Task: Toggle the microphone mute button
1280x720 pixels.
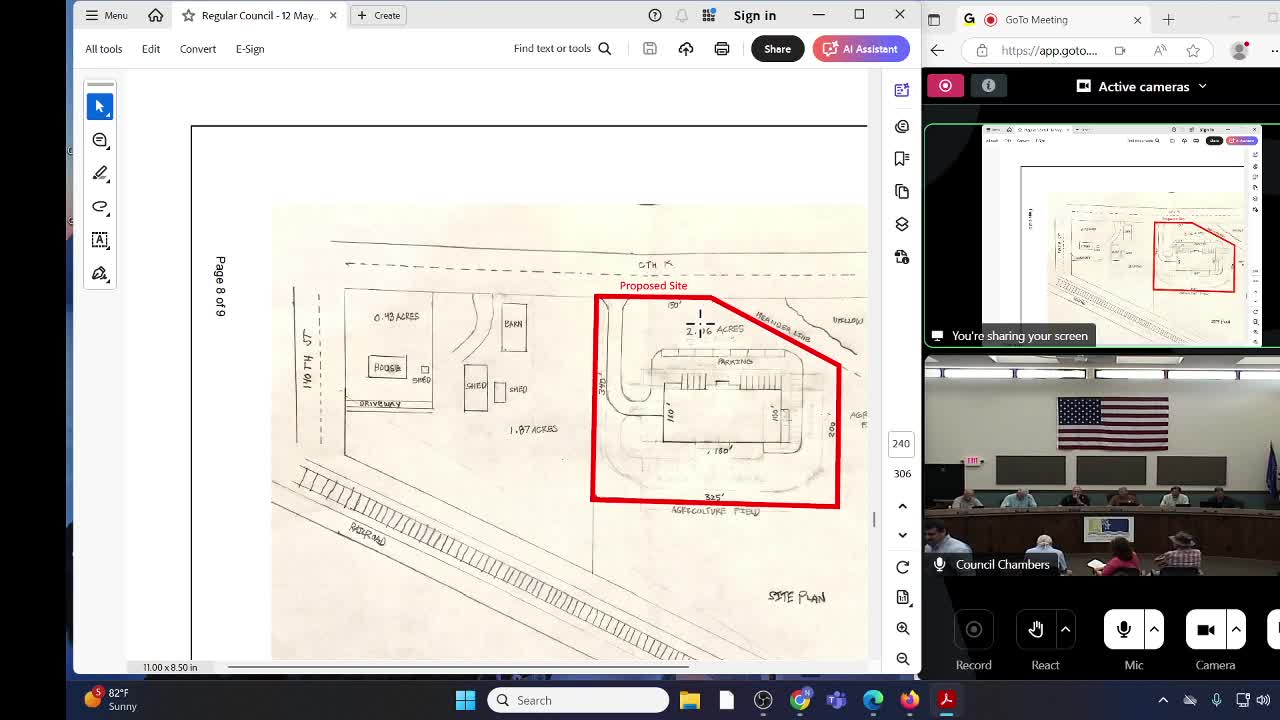Action: tap(1123, 630)
